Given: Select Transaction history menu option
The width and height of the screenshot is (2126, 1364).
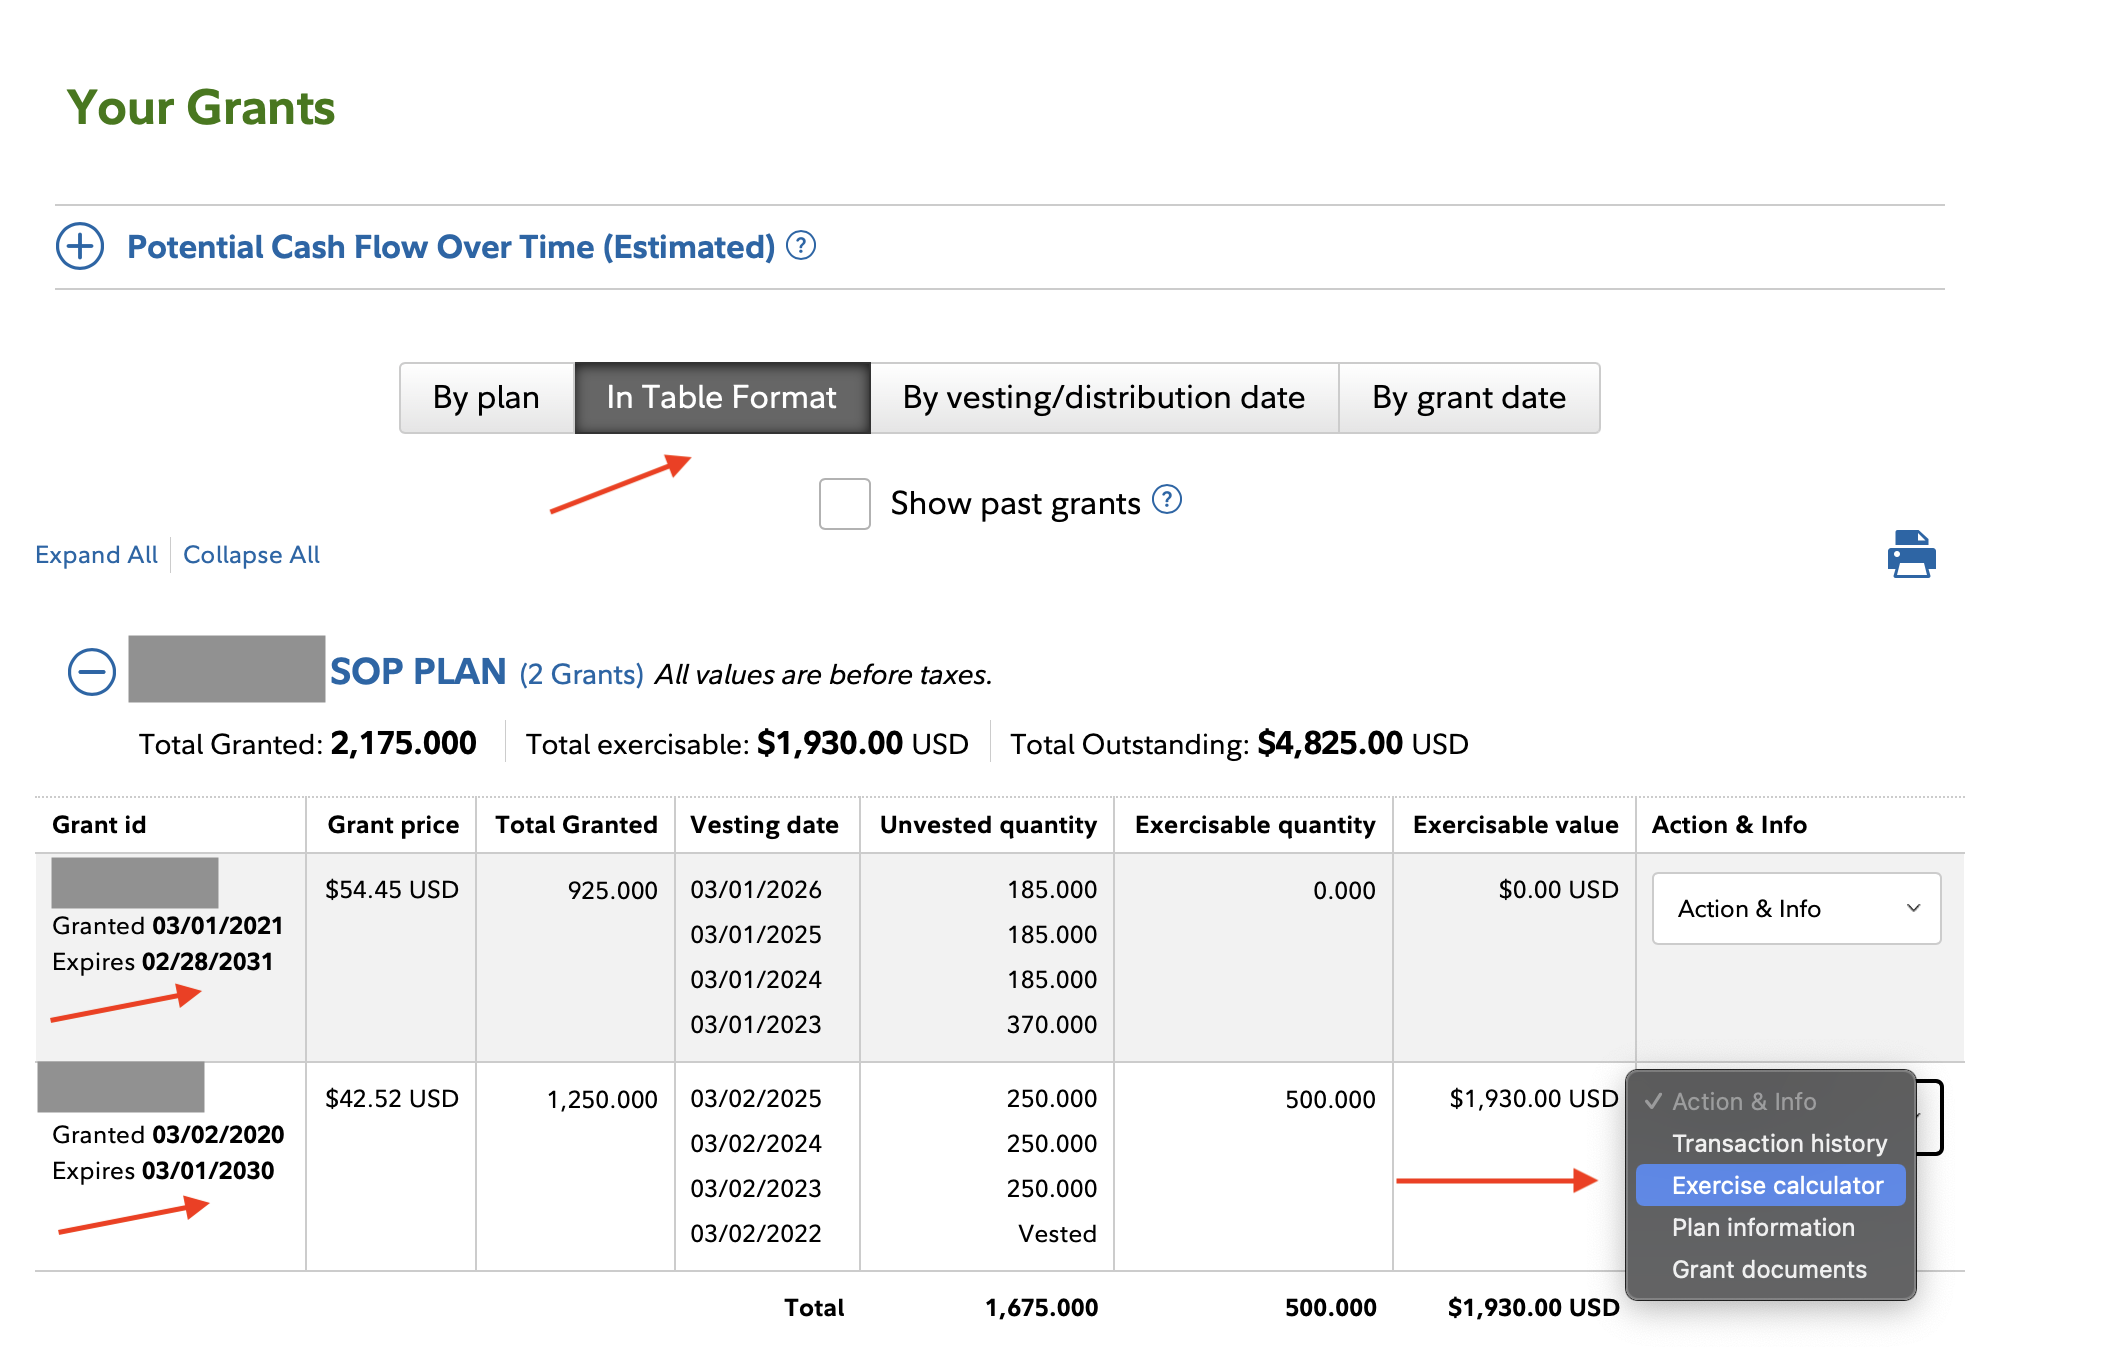Looking at the screenshot, I should [1779, 1143].
